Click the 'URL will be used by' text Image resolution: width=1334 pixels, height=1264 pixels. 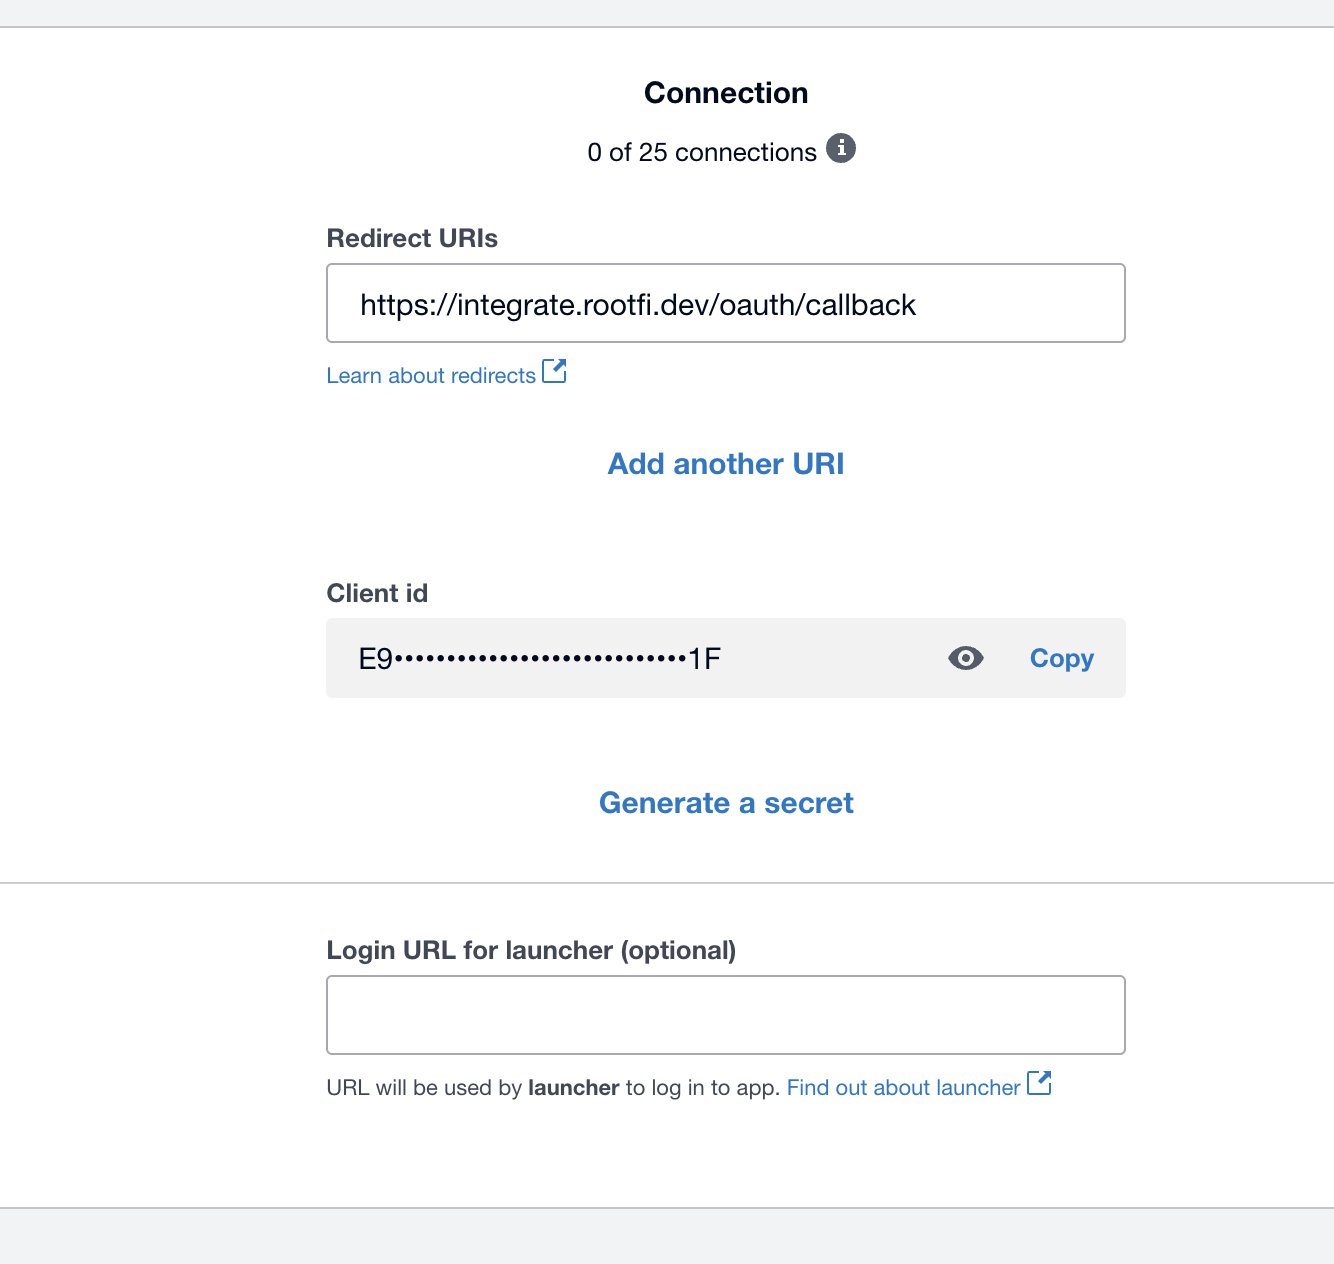point(424,1088)
